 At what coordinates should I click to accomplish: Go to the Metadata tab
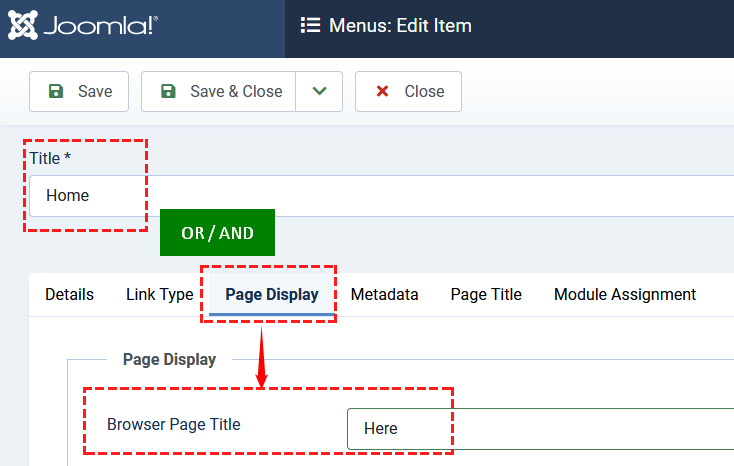click(384, 294)
